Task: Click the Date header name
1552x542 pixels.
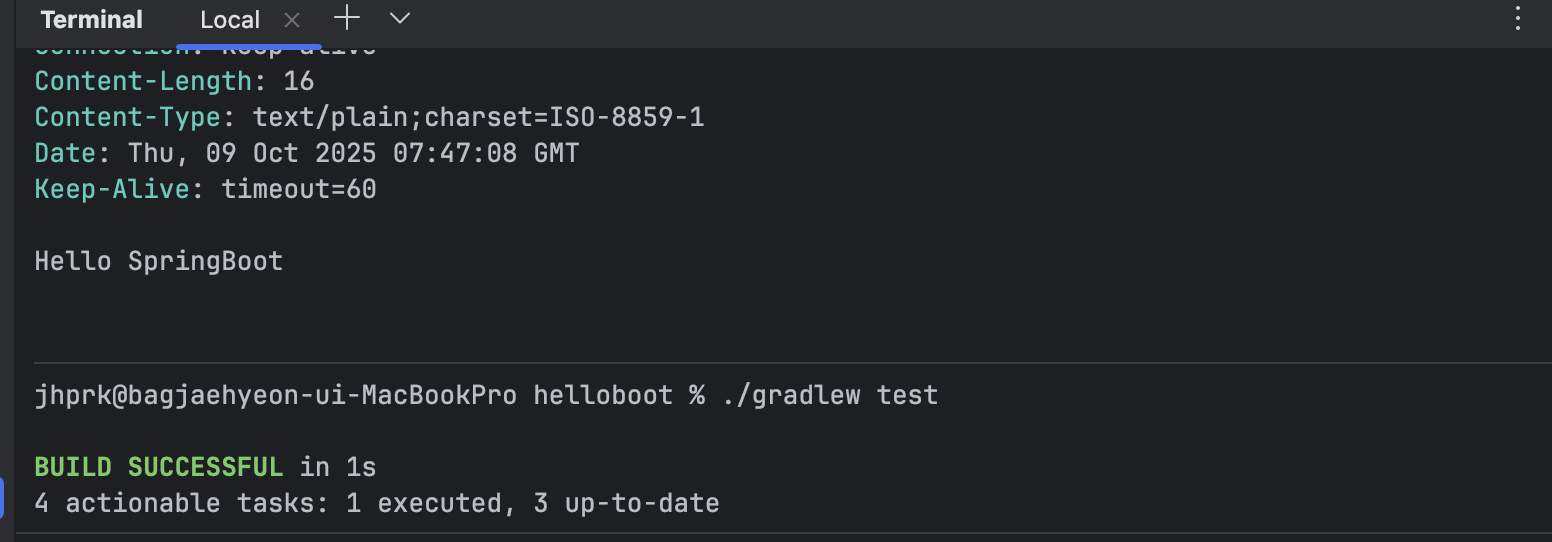Action: tap(66, 153)
